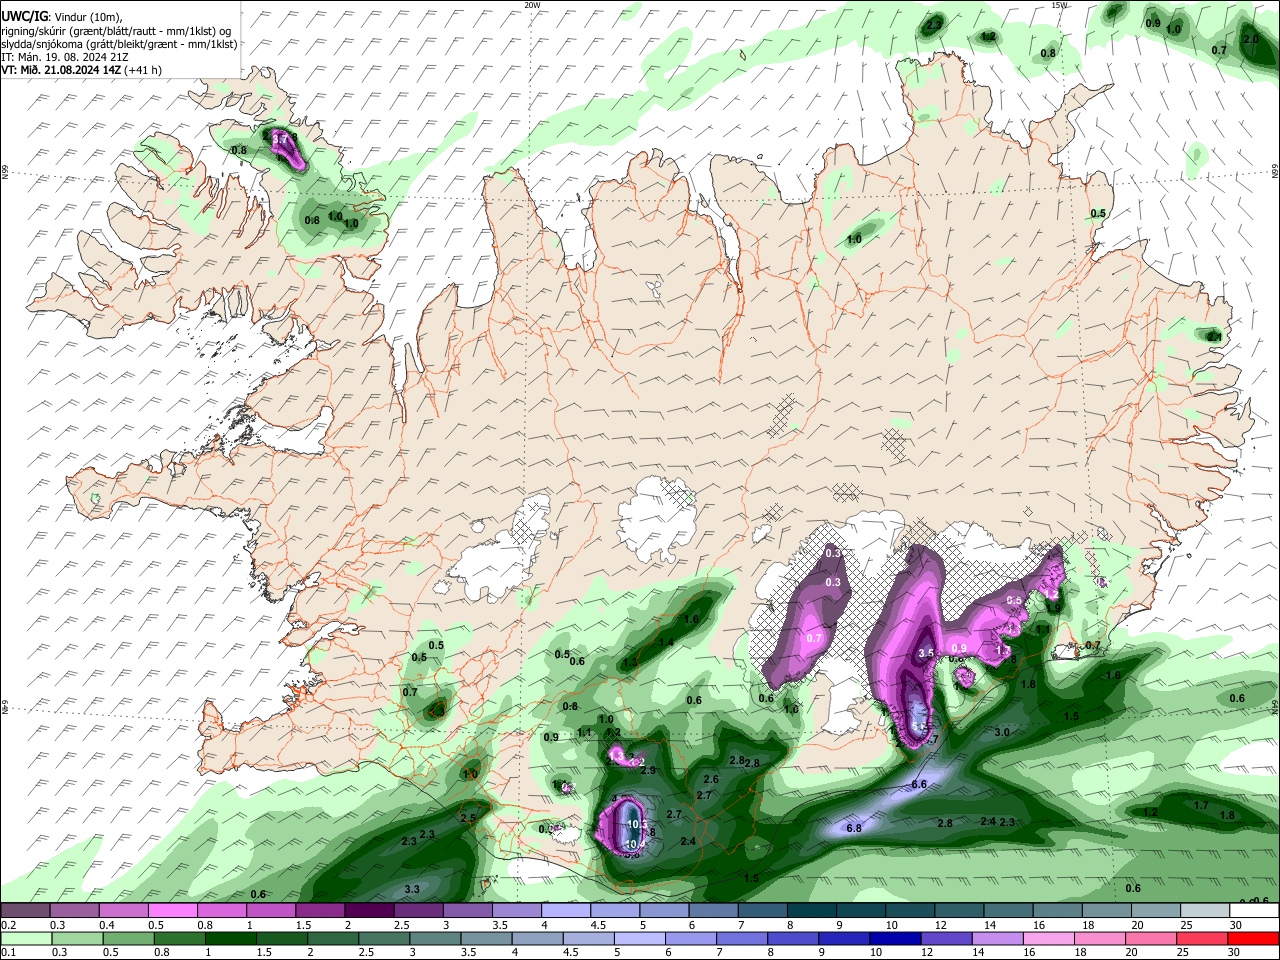The image size is (1280, 960).
Task: Click the '3.0' rainfall value in the southeast
Action: tap(1002, 732)
